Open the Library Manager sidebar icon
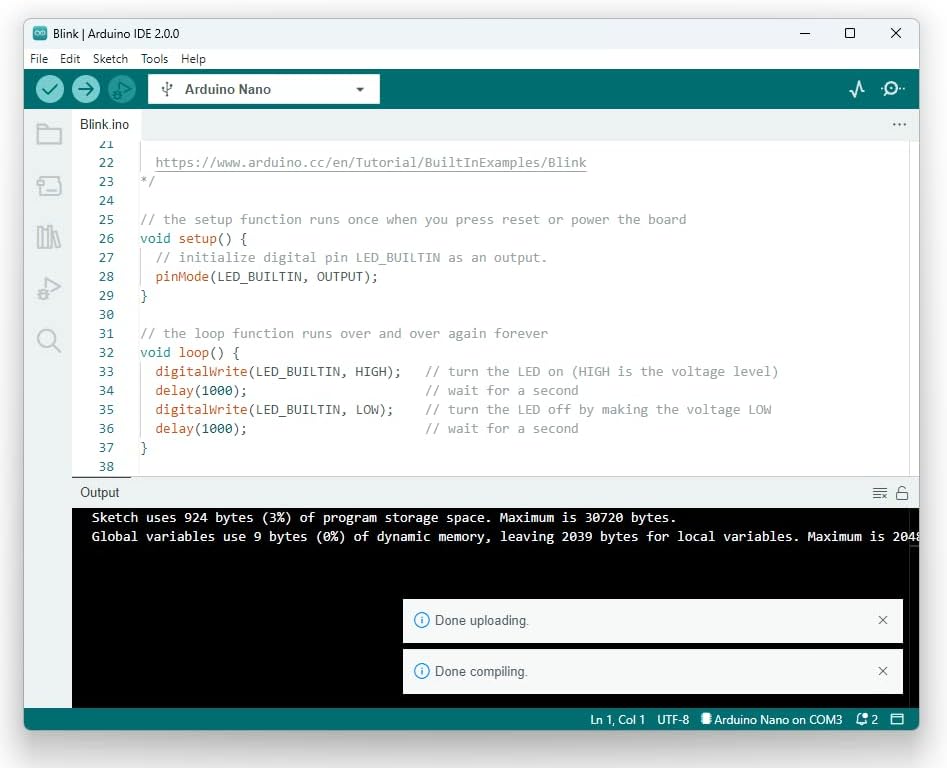Screen dimensions: 947x768 click(x=49, y=237)
